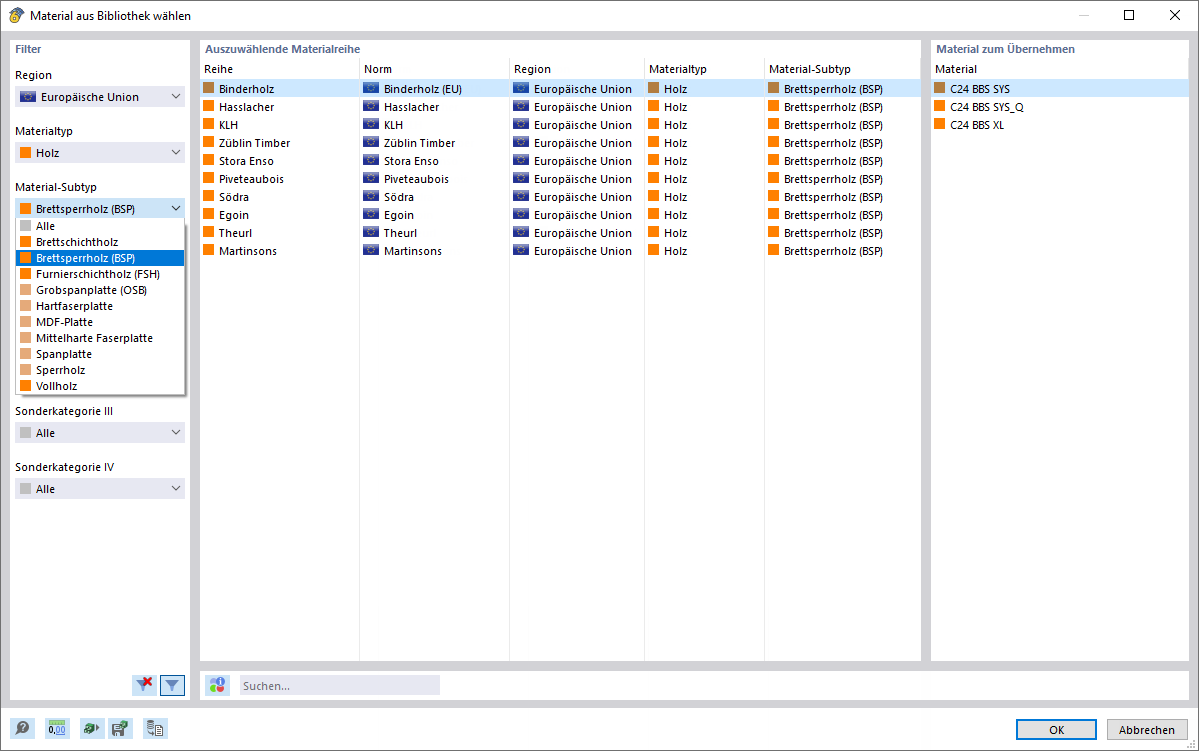Select material C24 BBS XL
This screenshot has height=751, width=1199.
tap(1059, 125)
